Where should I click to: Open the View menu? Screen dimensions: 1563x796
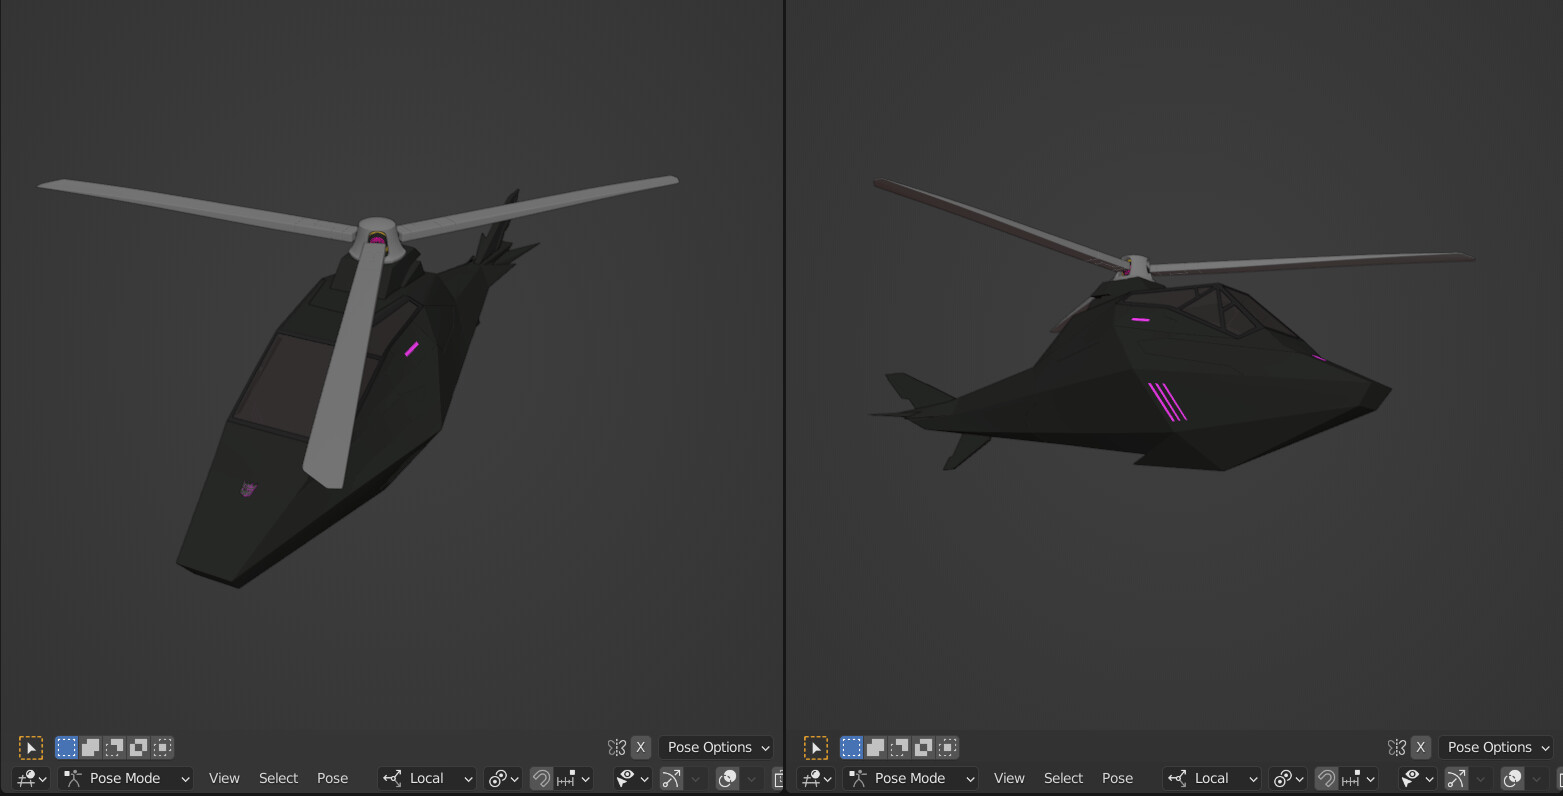click(224, 778)
